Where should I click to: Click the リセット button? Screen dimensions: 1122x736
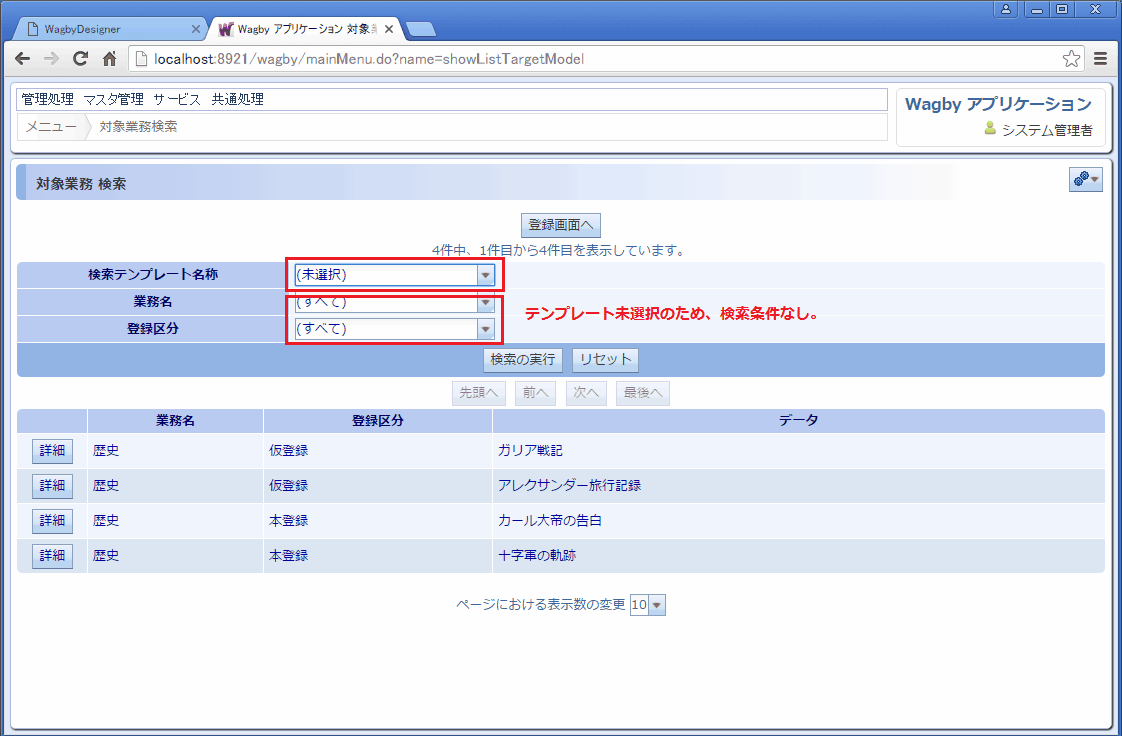(605, 359)
